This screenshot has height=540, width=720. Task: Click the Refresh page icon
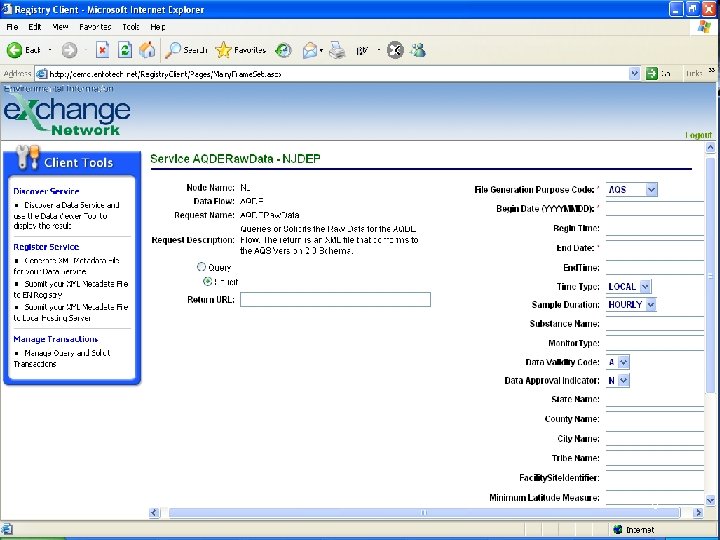(x=124, y=50)
